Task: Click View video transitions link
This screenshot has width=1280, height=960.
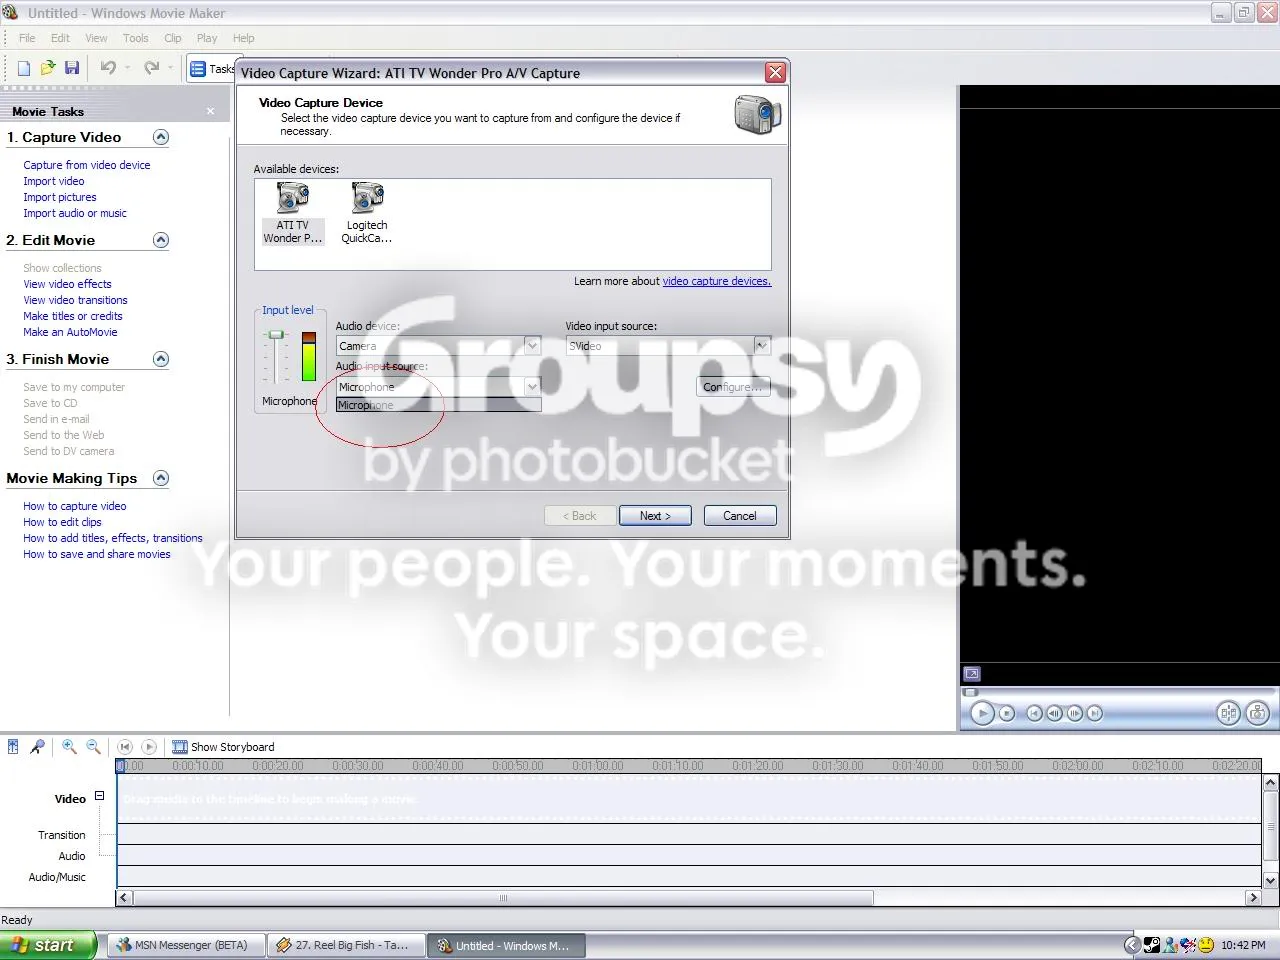Action: point(75,300)
